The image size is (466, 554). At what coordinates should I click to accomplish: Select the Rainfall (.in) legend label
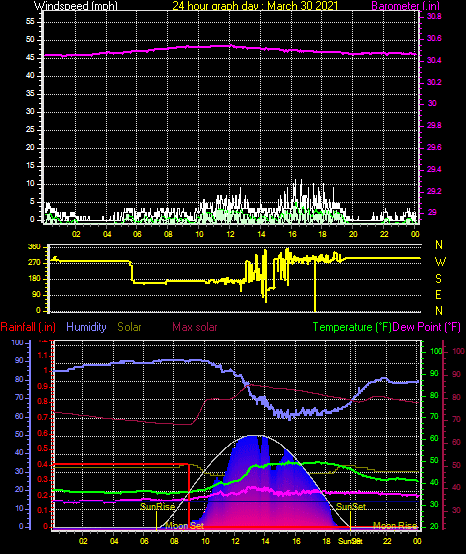[x=28, y=327]
